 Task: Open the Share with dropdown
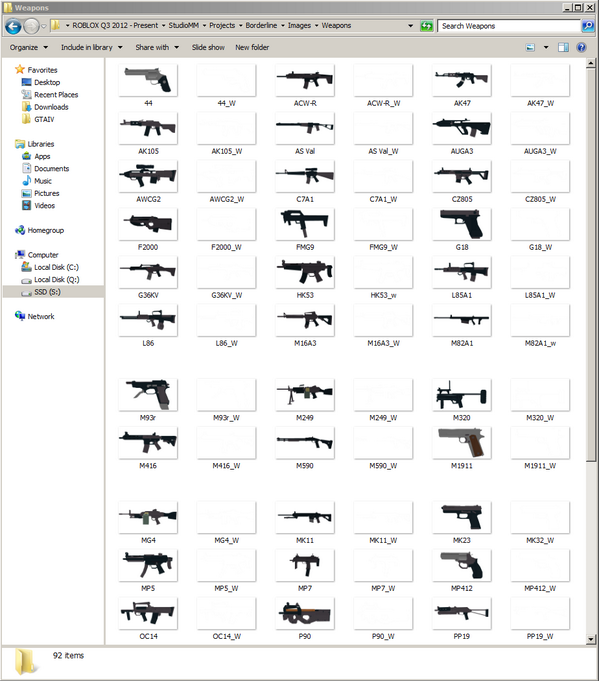[x=157, y=47]
